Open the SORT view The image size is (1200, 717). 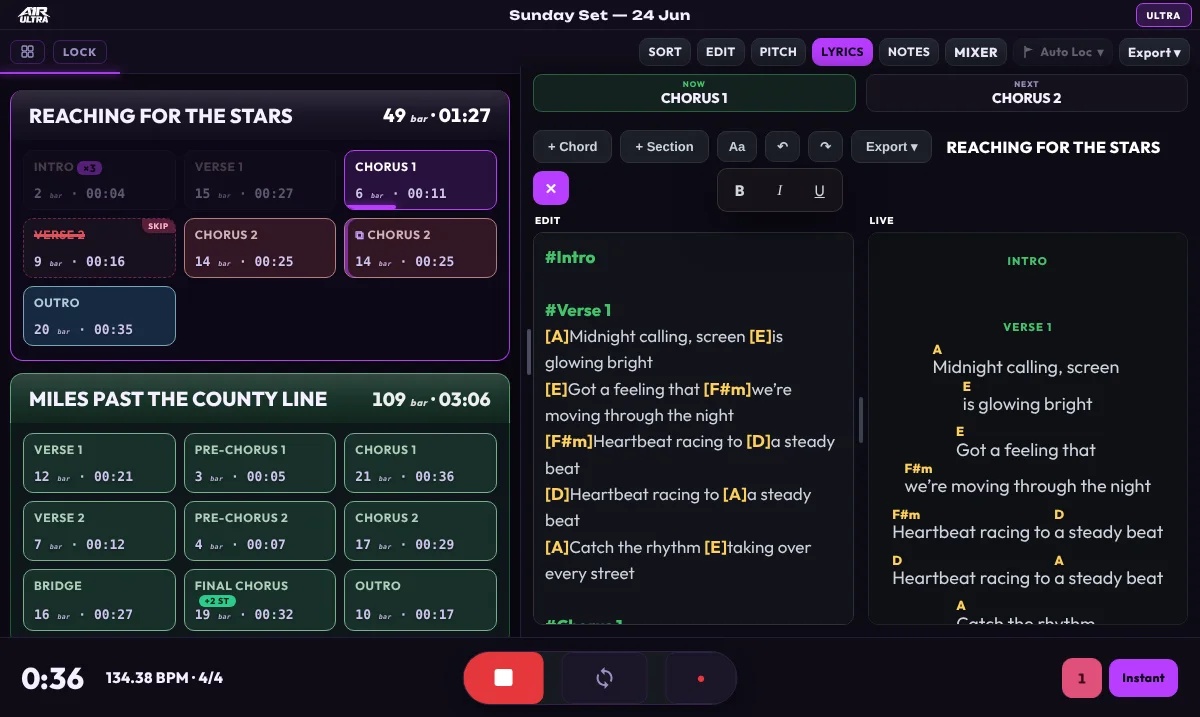tap(665, 52)
